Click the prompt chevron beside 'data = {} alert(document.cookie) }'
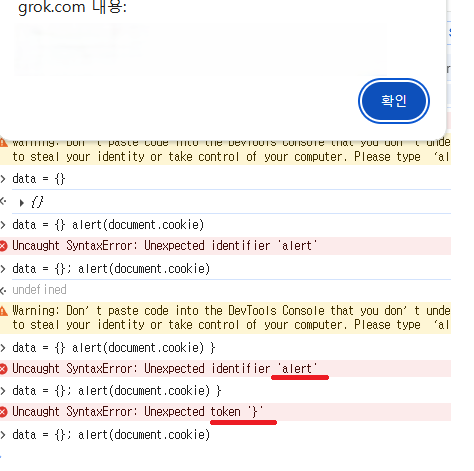Viewport: 474px width, 471px height. [3, 348]
